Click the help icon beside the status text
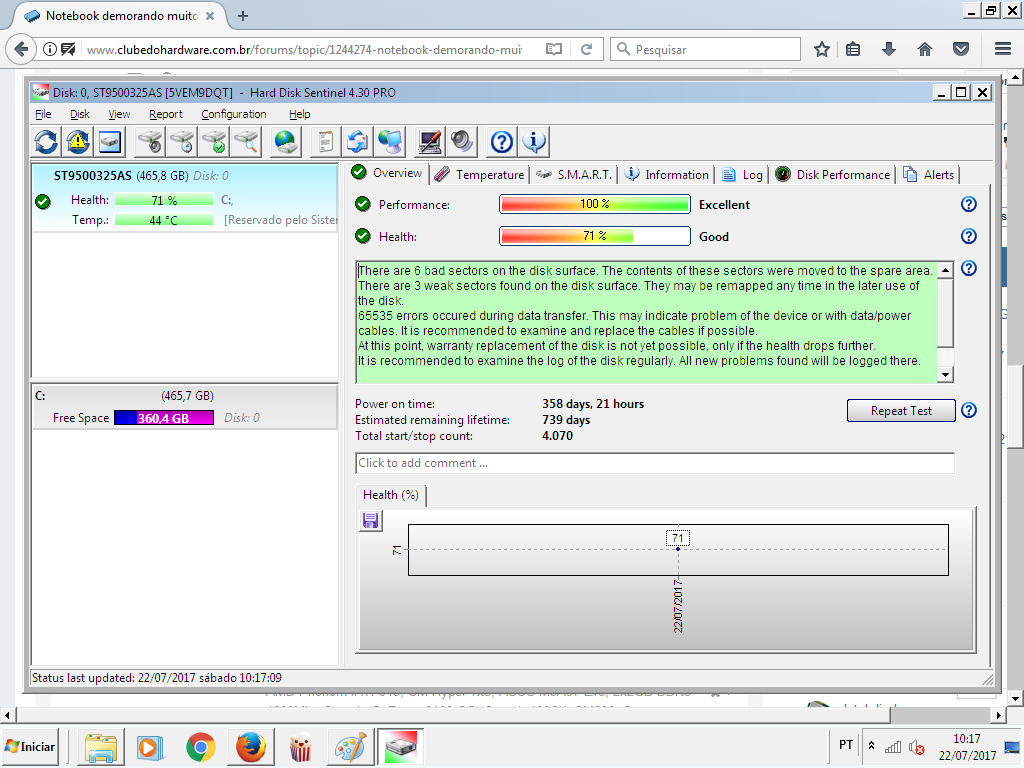This screenshot has height=768, width=1024. (x=968, y=268)
